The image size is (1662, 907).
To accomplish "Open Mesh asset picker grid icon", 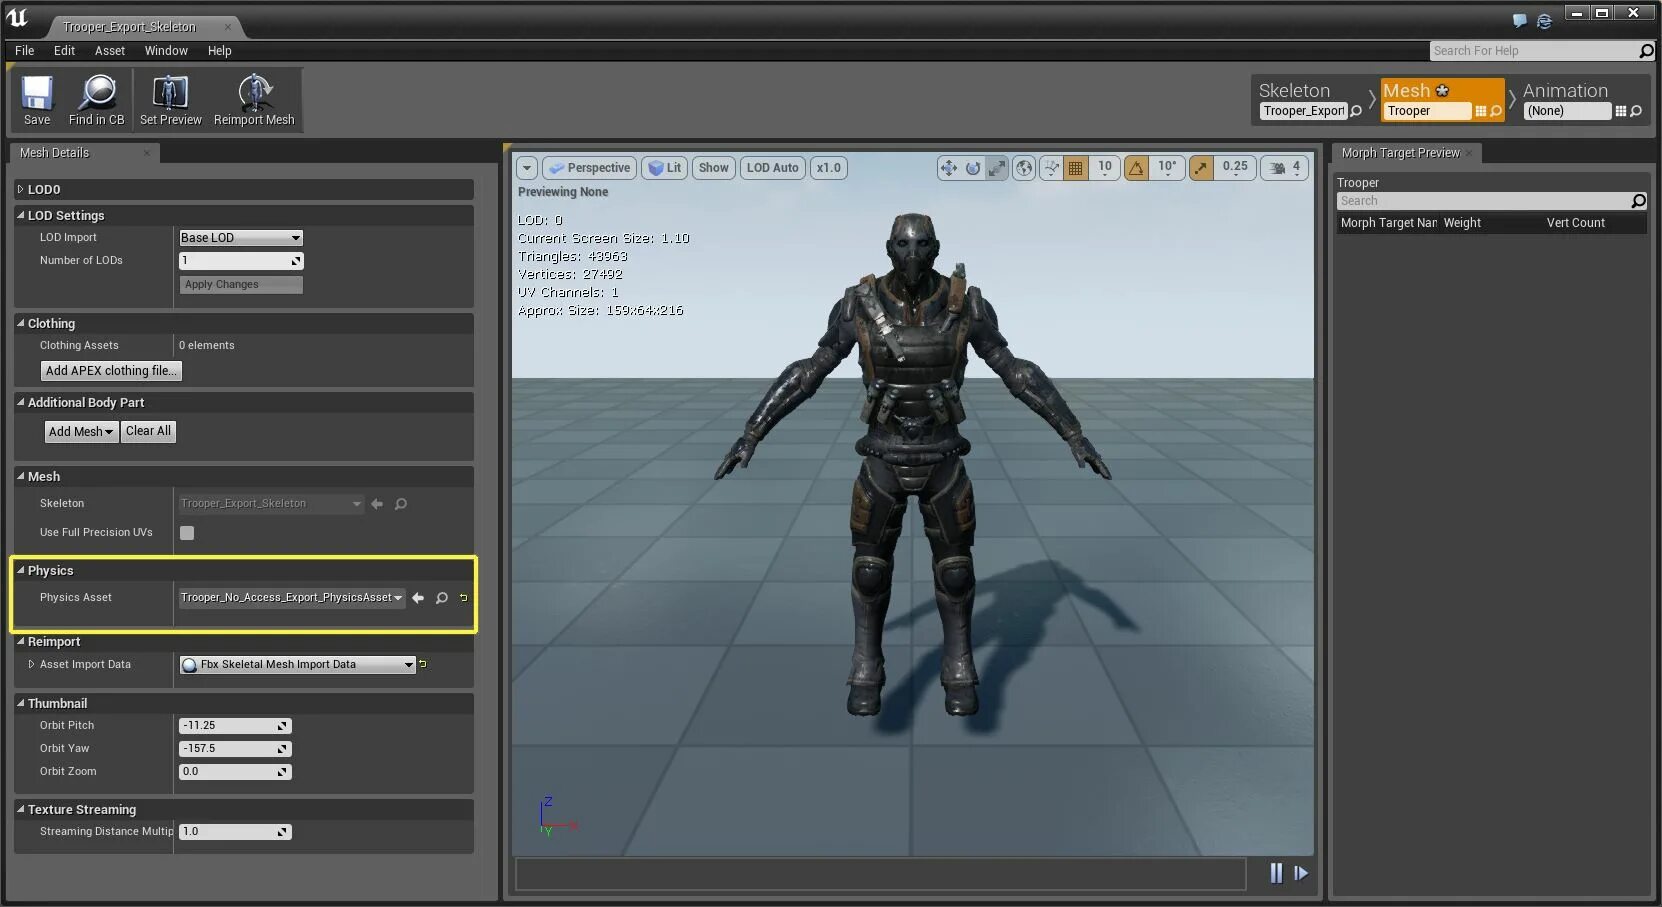I will (x=1481, y=111).
